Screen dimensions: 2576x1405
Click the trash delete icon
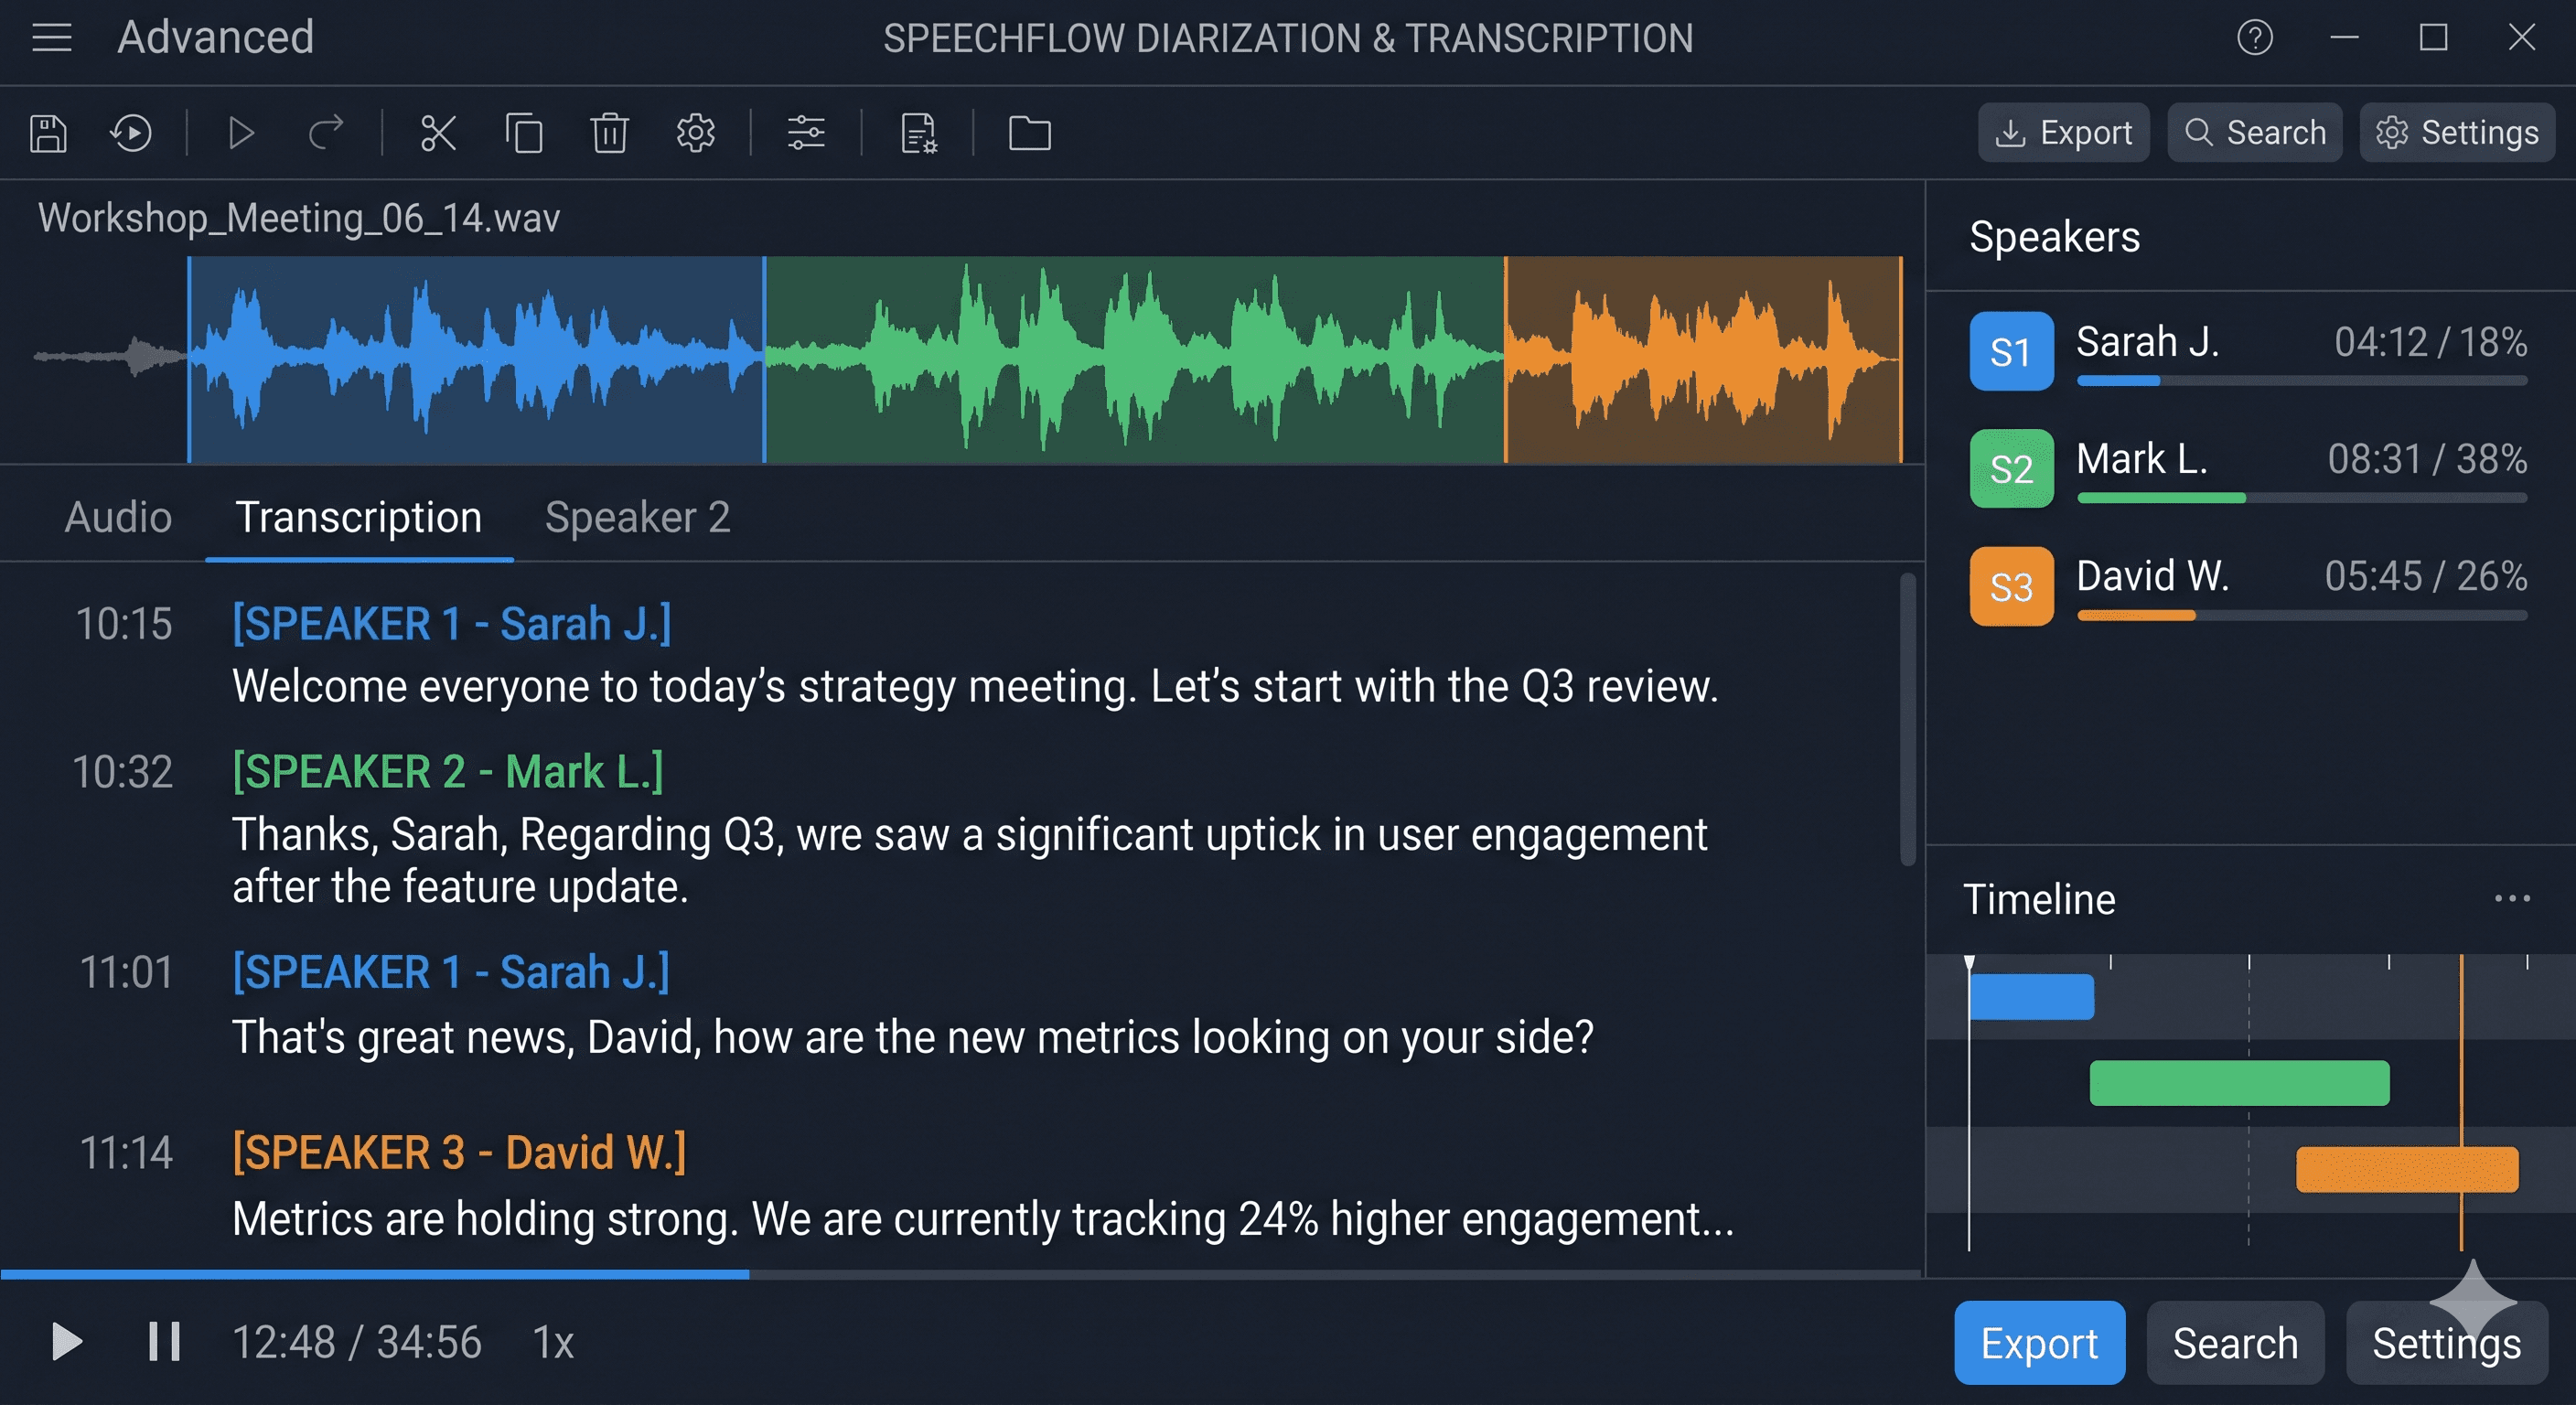pos(609,133)
